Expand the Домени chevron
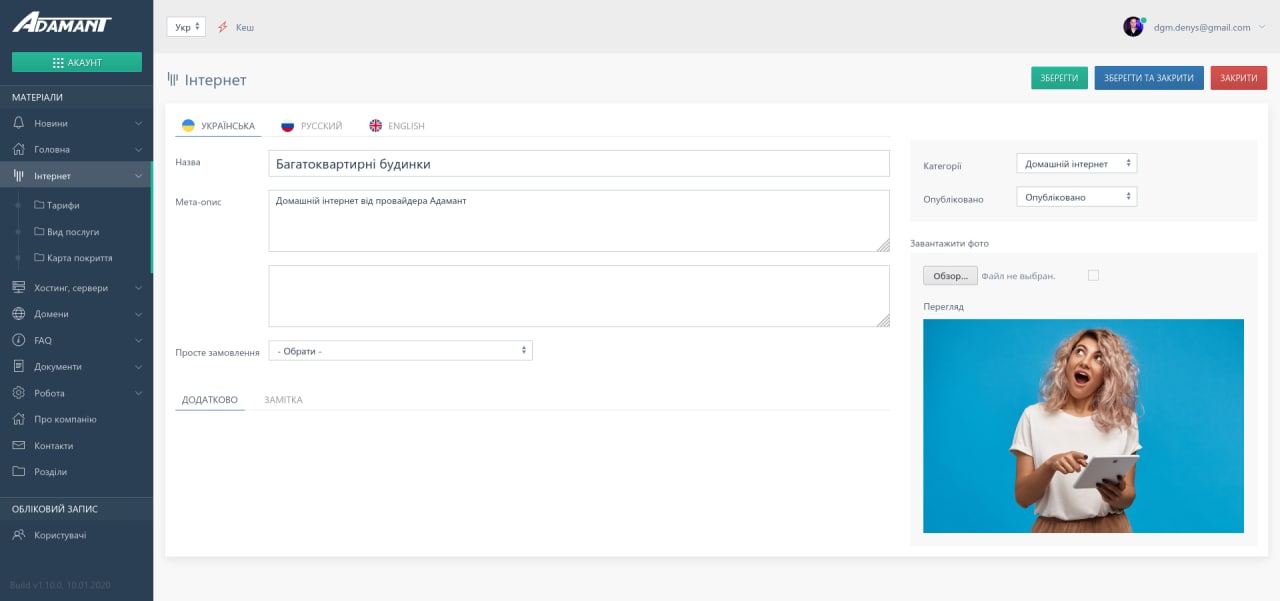1280x601 pixels. coord(139,313)
